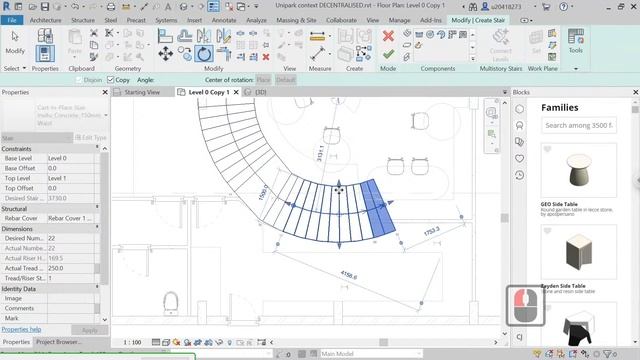Collapse the Constraints section
This screenshot has width=640, height=360.
97,148
